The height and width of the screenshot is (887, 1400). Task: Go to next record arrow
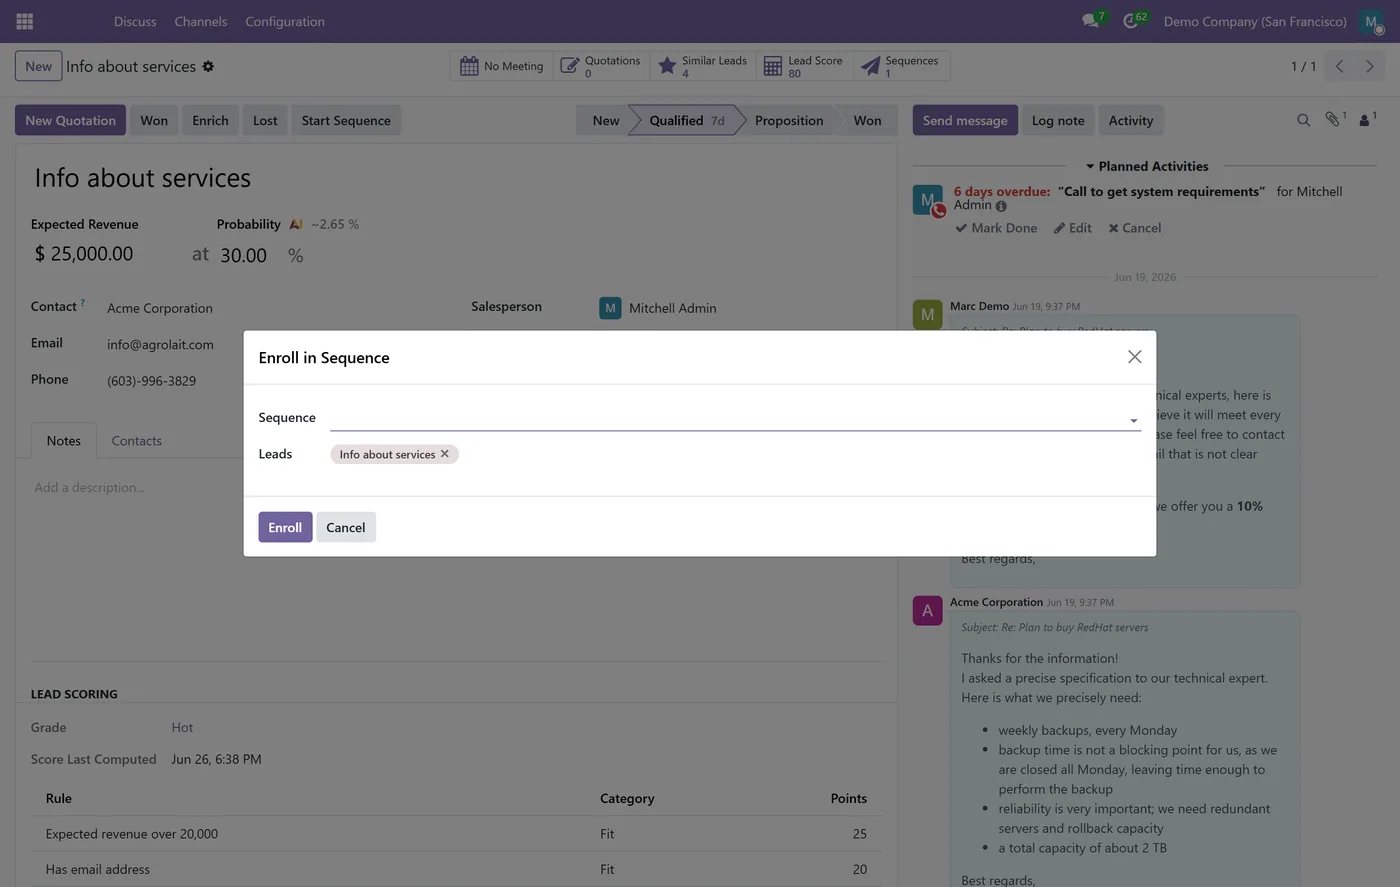[x=1370, y=66]
